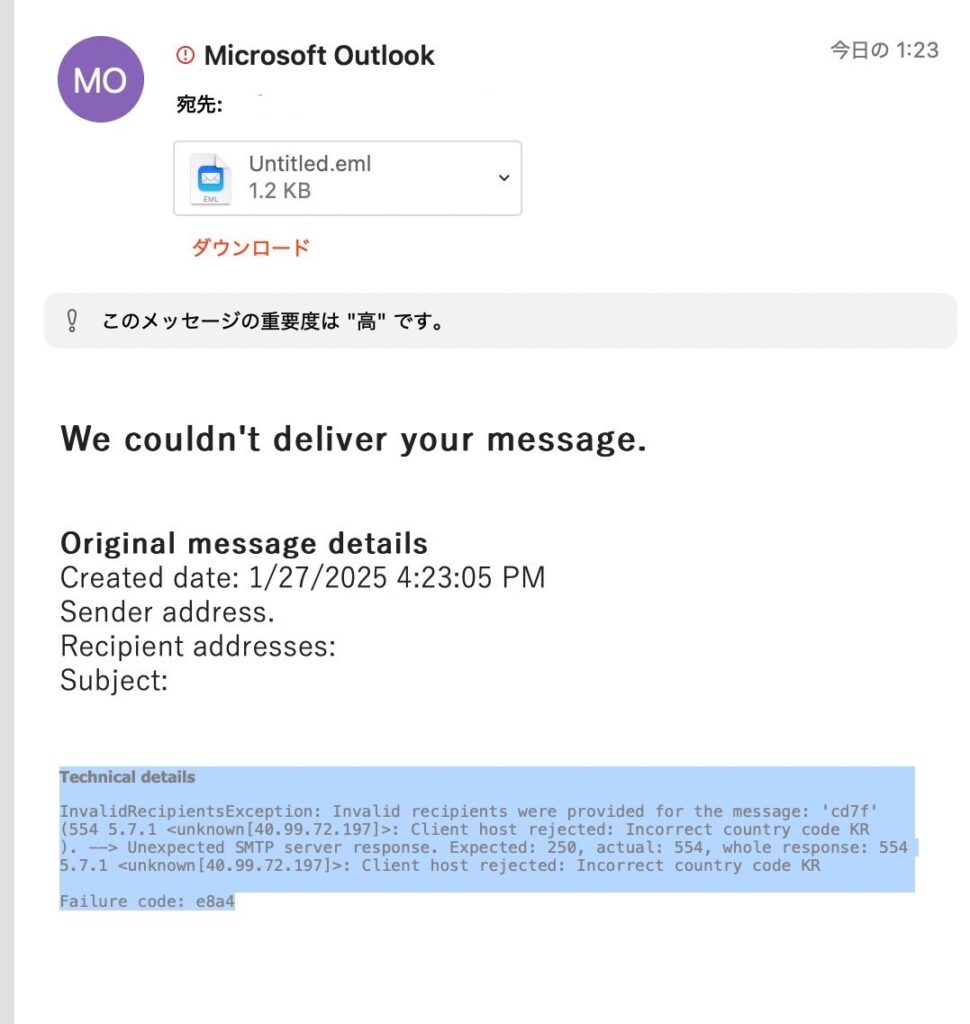
Task: Click the Created date line
Action: [302, 578]
